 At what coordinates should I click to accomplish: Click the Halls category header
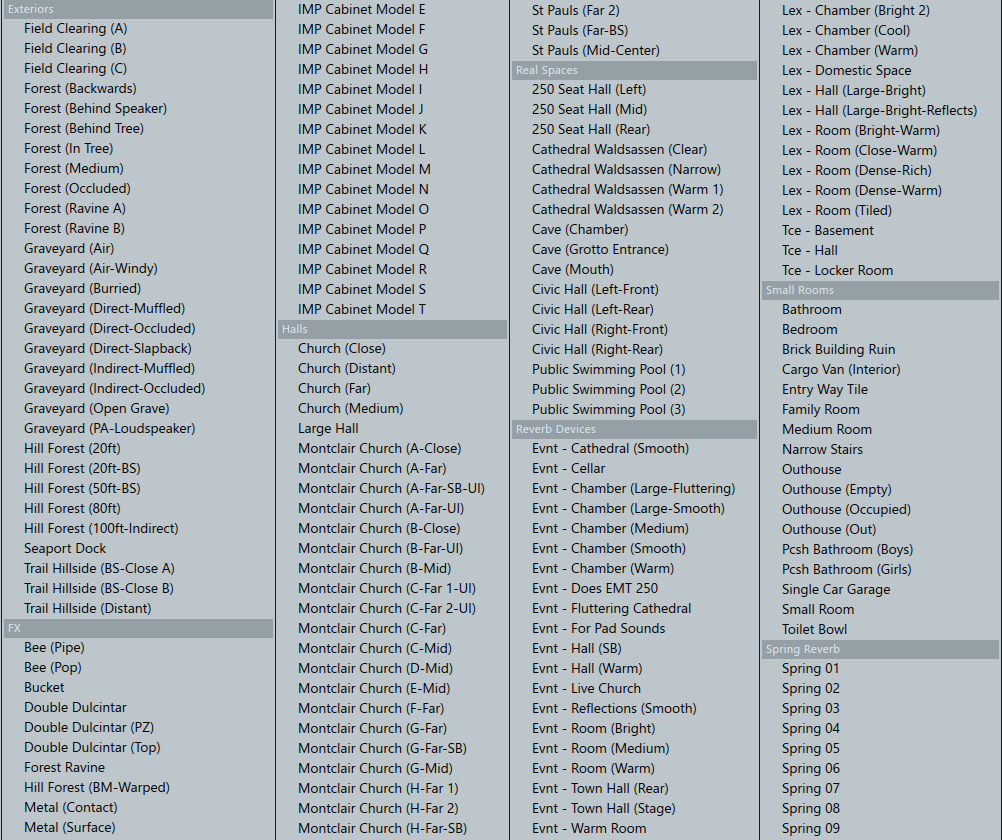[x=392, y=329]
